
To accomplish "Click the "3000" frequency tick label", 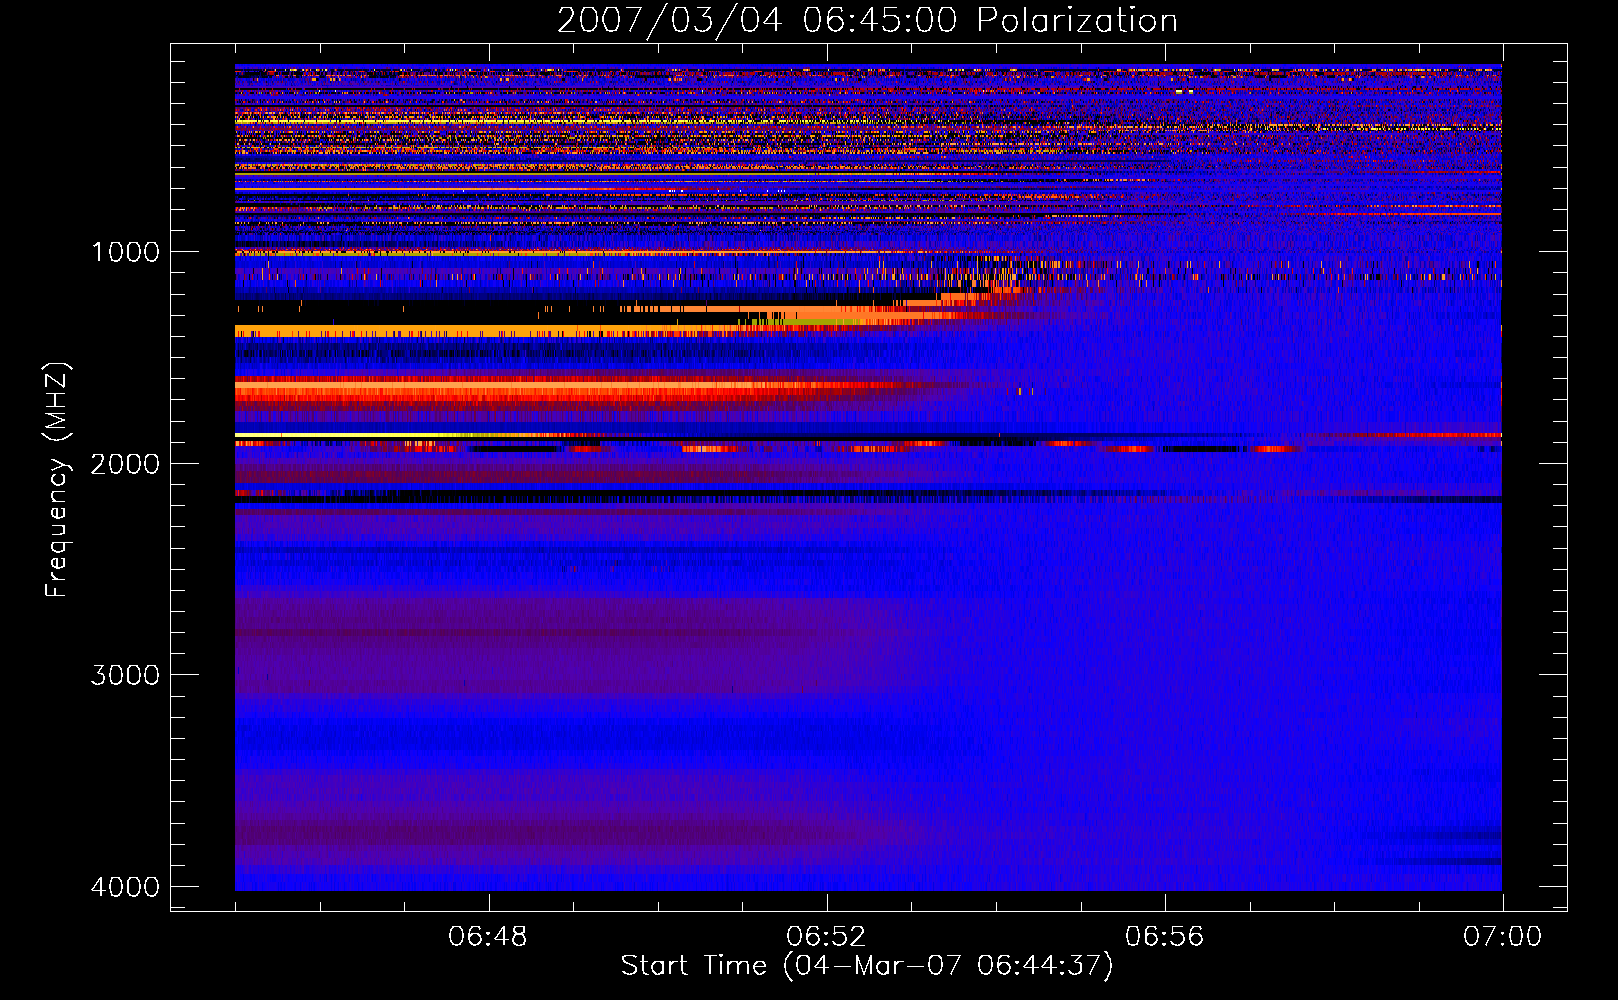I will point(125,676).
